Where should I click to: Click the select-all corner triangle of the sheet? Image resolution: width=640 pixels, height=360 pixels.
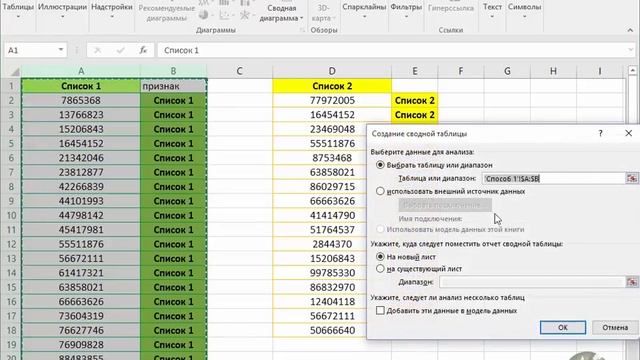point(14,72)
